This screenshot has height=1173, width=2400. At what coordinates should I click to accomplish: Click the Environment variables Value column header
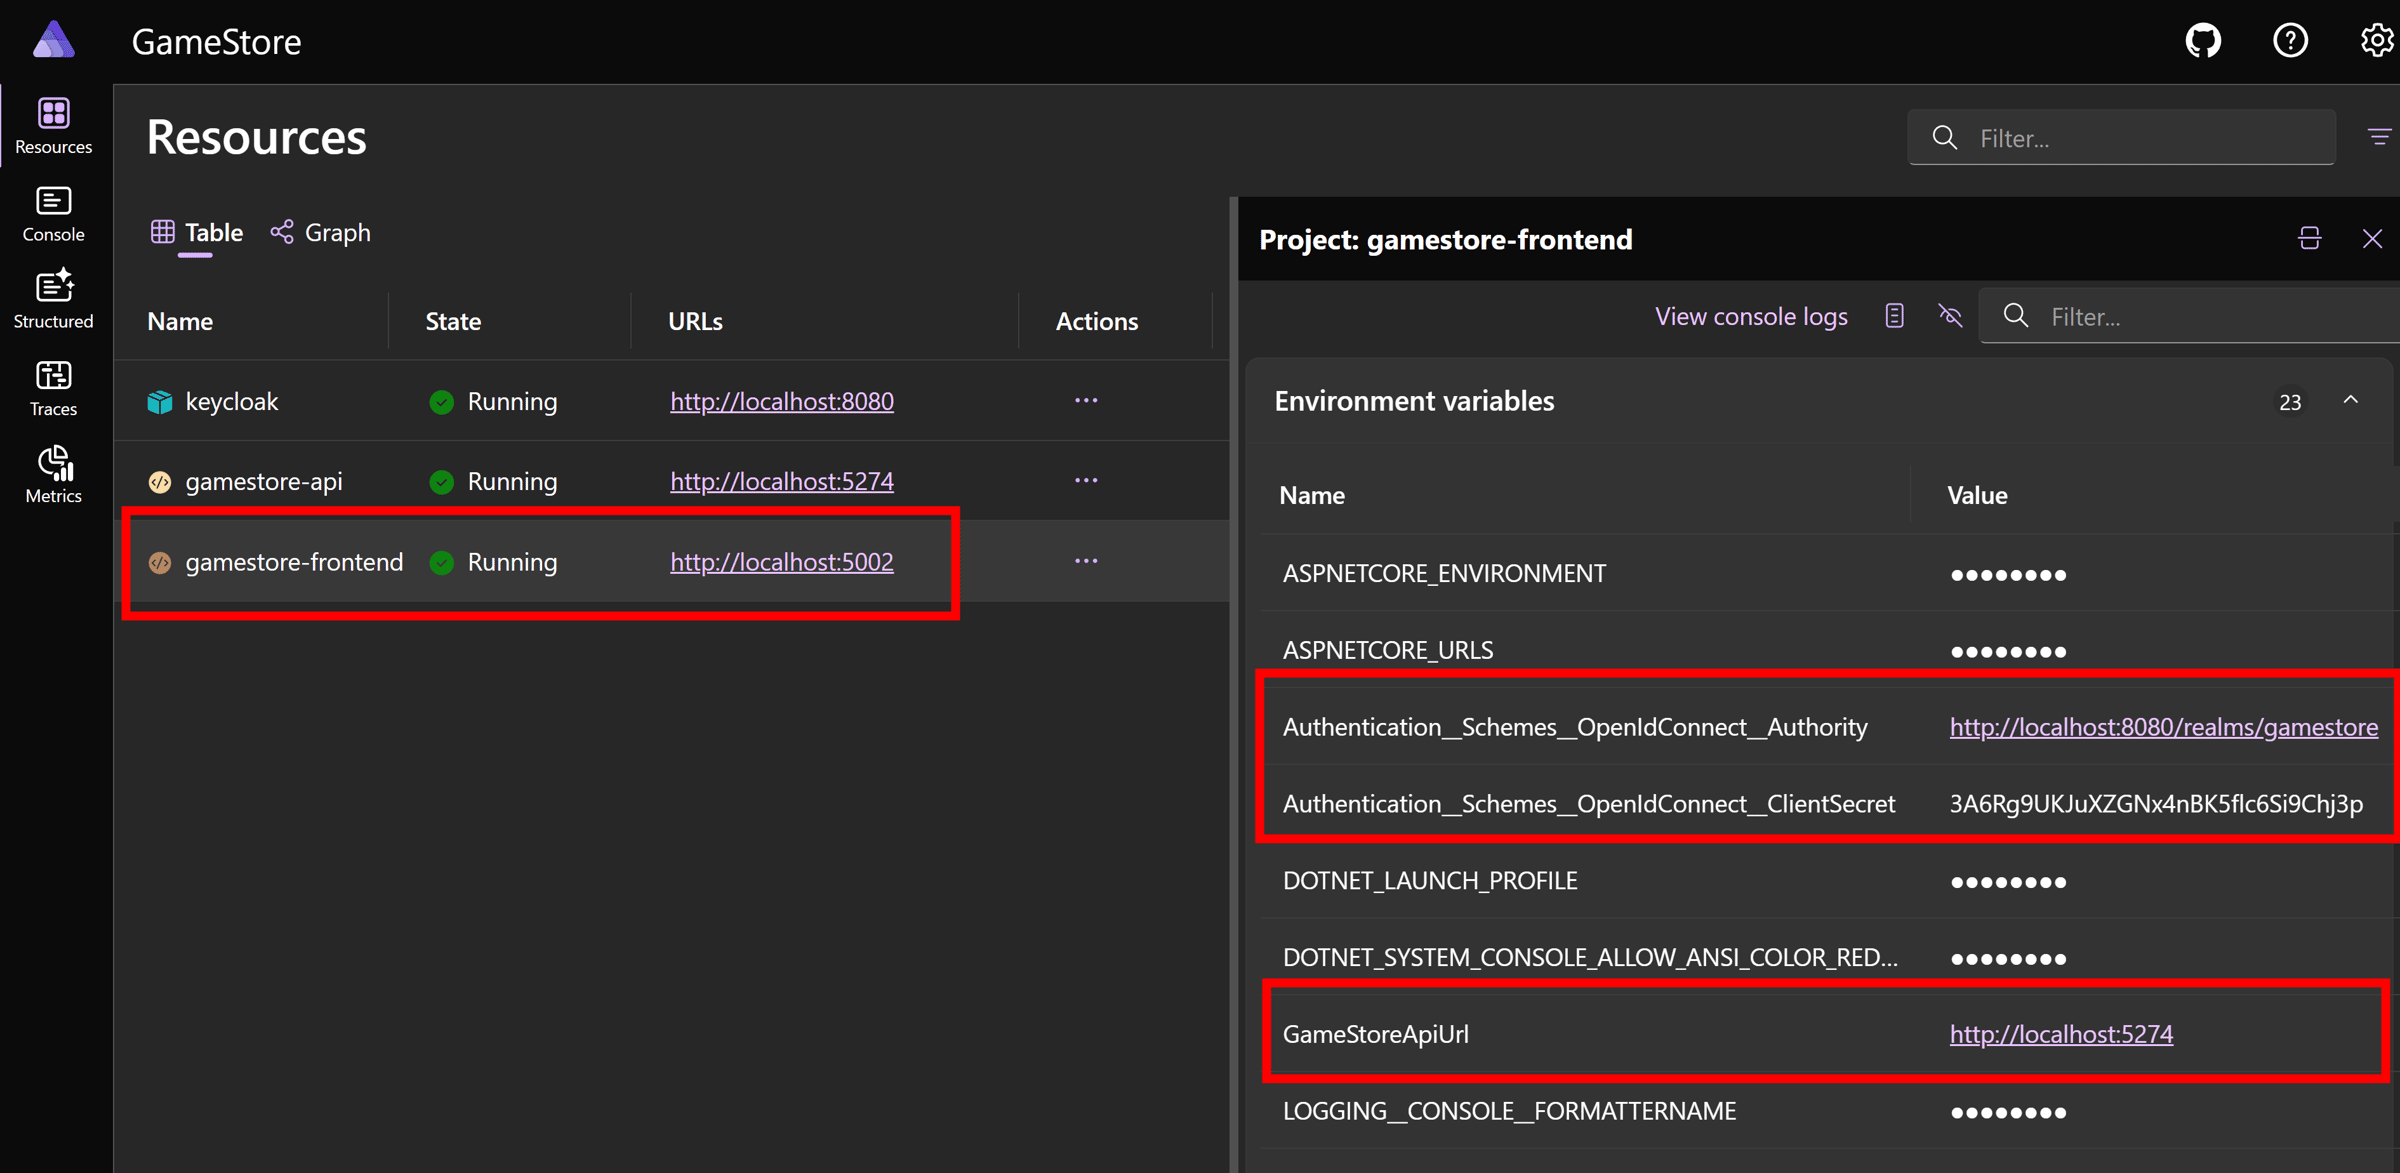tap(1977, 496)
